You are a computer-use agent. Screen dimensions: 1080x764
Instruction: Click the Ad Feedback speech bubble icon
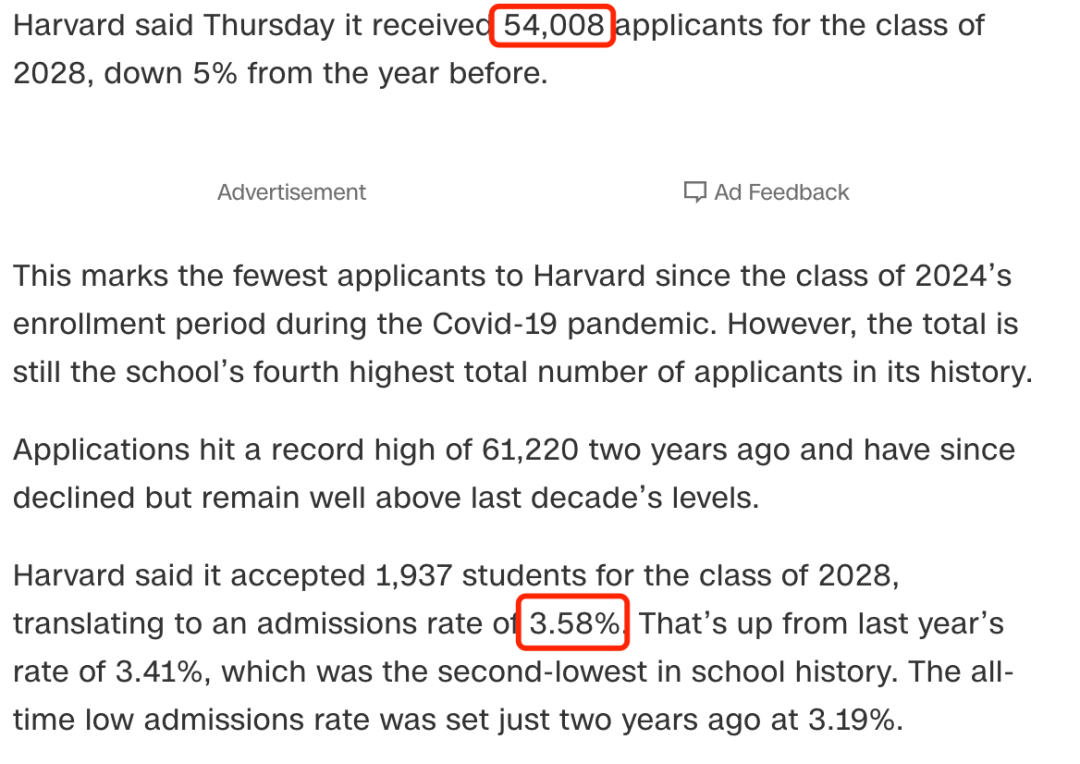(x=694, y=192)
